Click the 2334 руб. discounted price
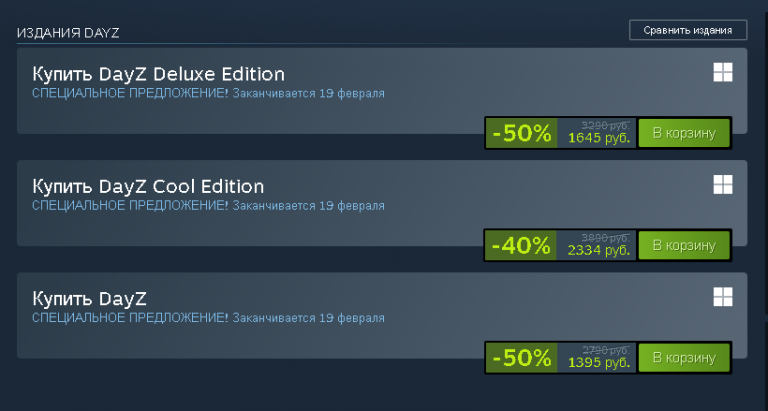 pos(599,250)
